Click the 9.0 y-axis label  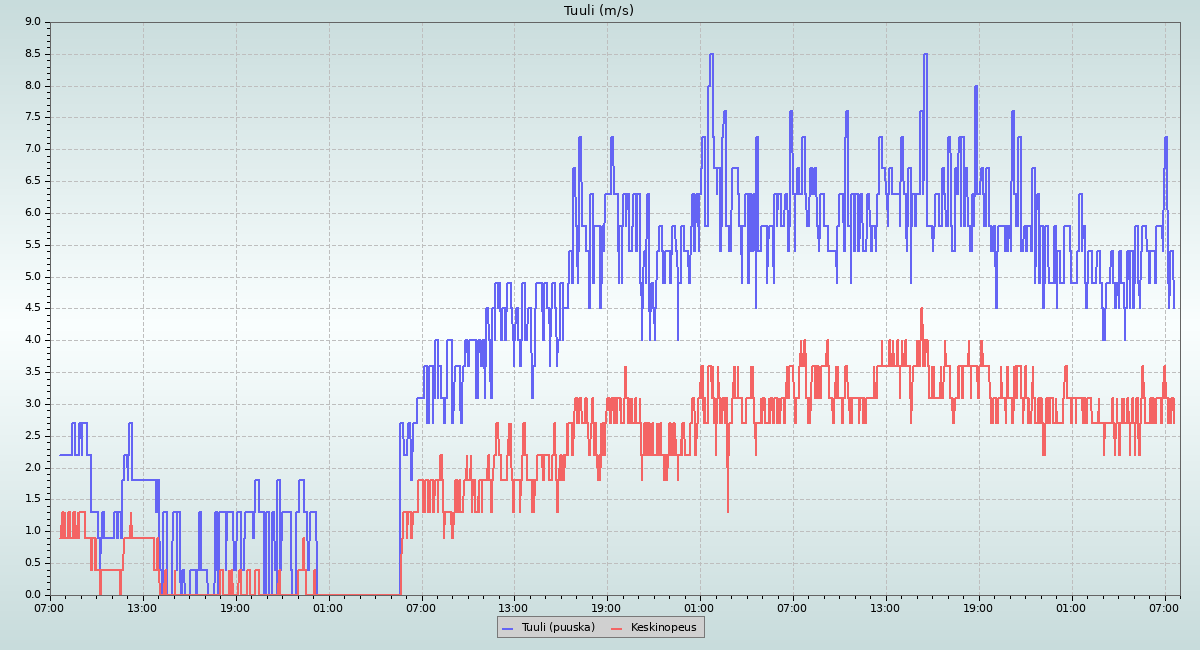(32, 22)
